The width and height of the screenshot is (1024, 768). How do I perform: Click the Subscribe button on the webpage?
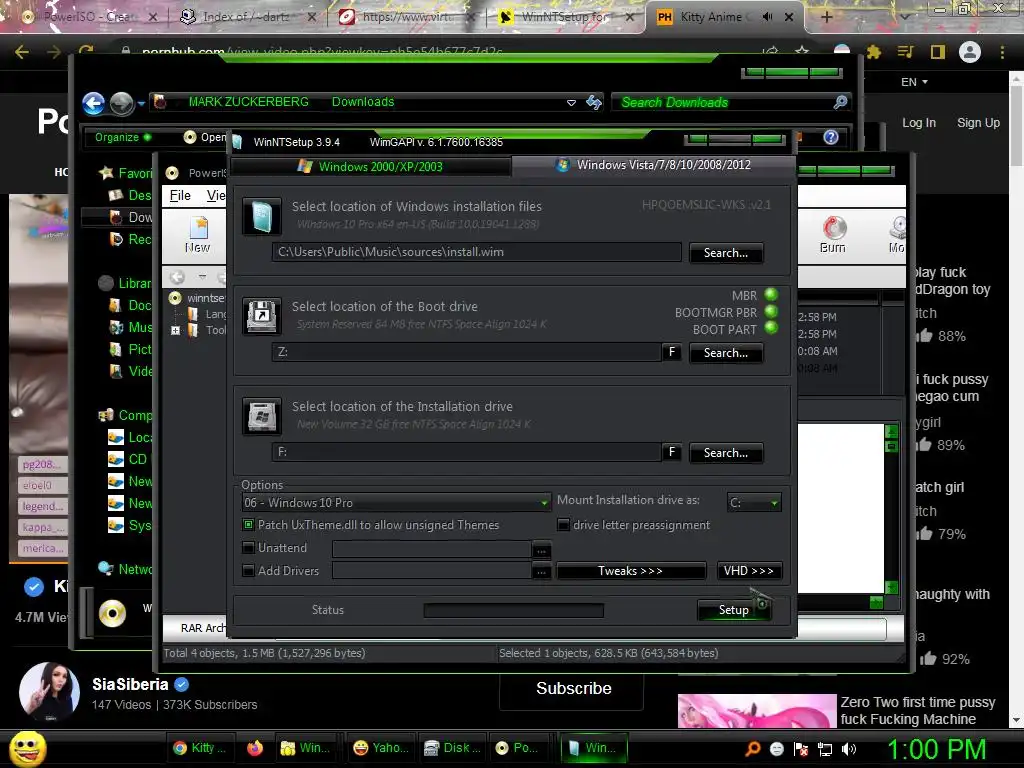click(573, 688)
